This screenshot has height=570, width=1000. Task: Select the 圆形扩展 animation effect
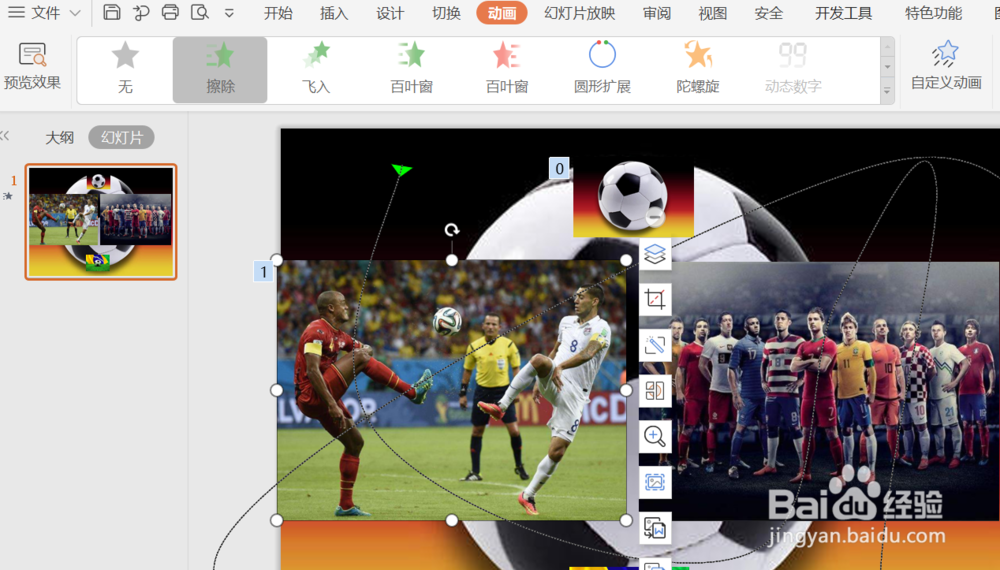(602, 69)
